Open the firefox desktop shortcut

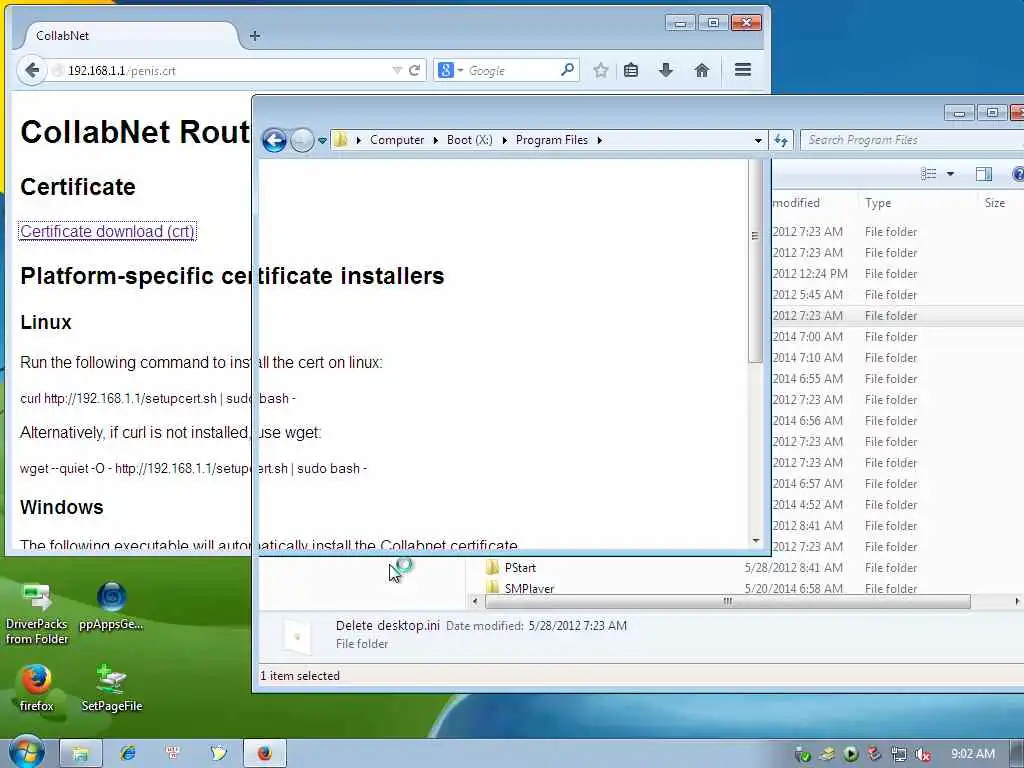click(x=36, y=688)
